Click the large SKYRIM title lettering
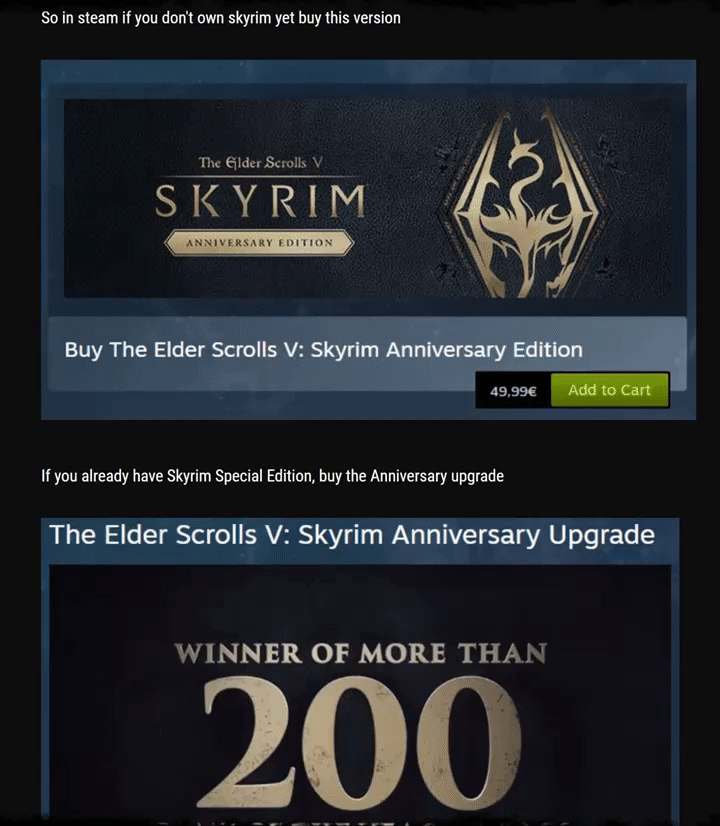720x826 pixels. [260, 200]
